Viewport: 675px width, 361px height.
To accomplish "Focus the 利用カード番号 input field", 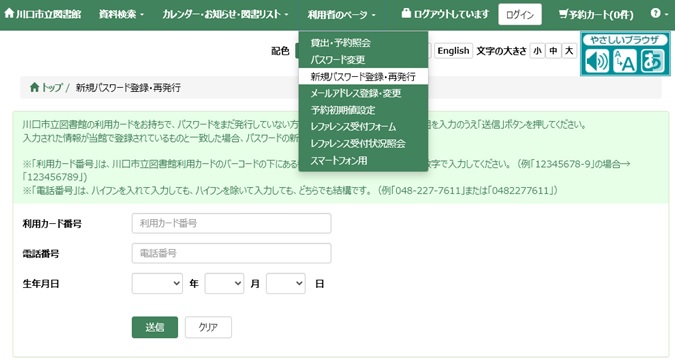I will point(232,223).
